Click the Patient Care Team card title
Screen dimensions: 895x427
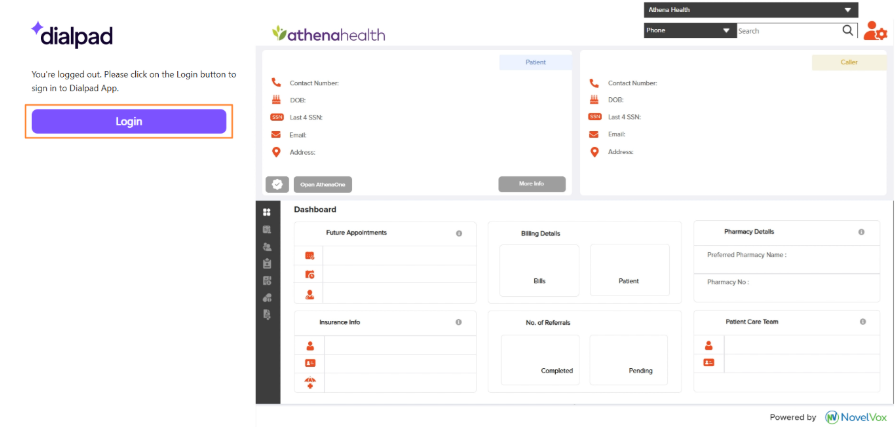pyautogui.click(x=752, y=322)
